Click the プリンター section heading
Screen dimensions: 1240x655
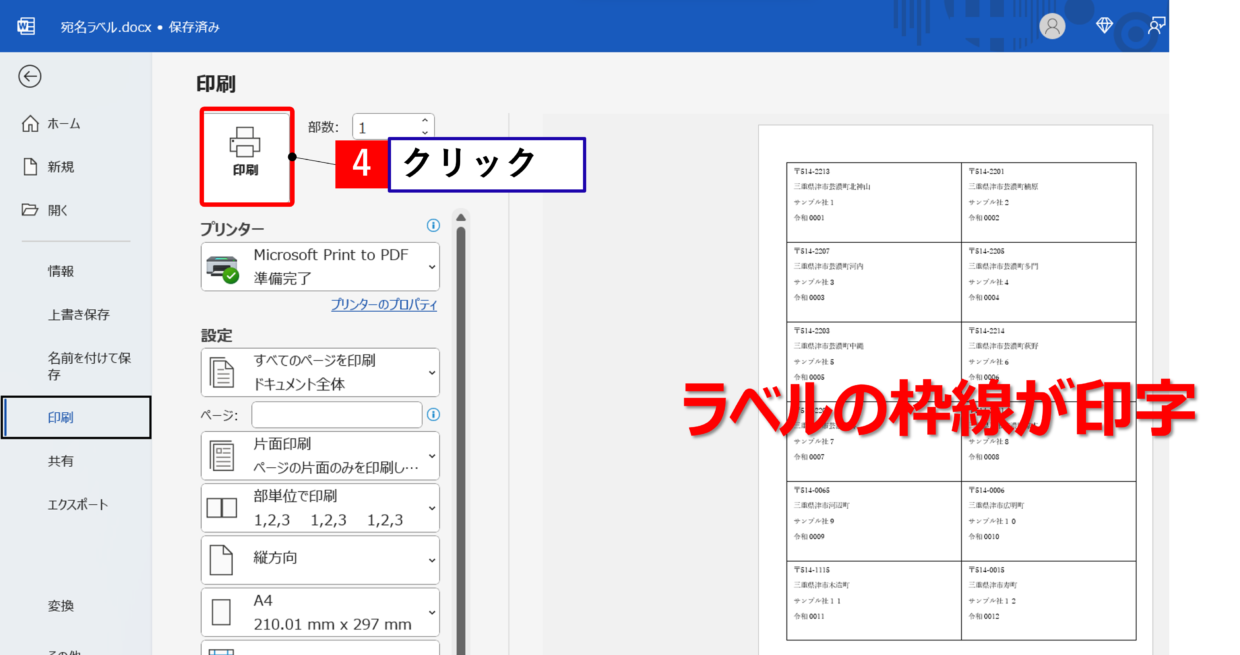pos(232,229)
